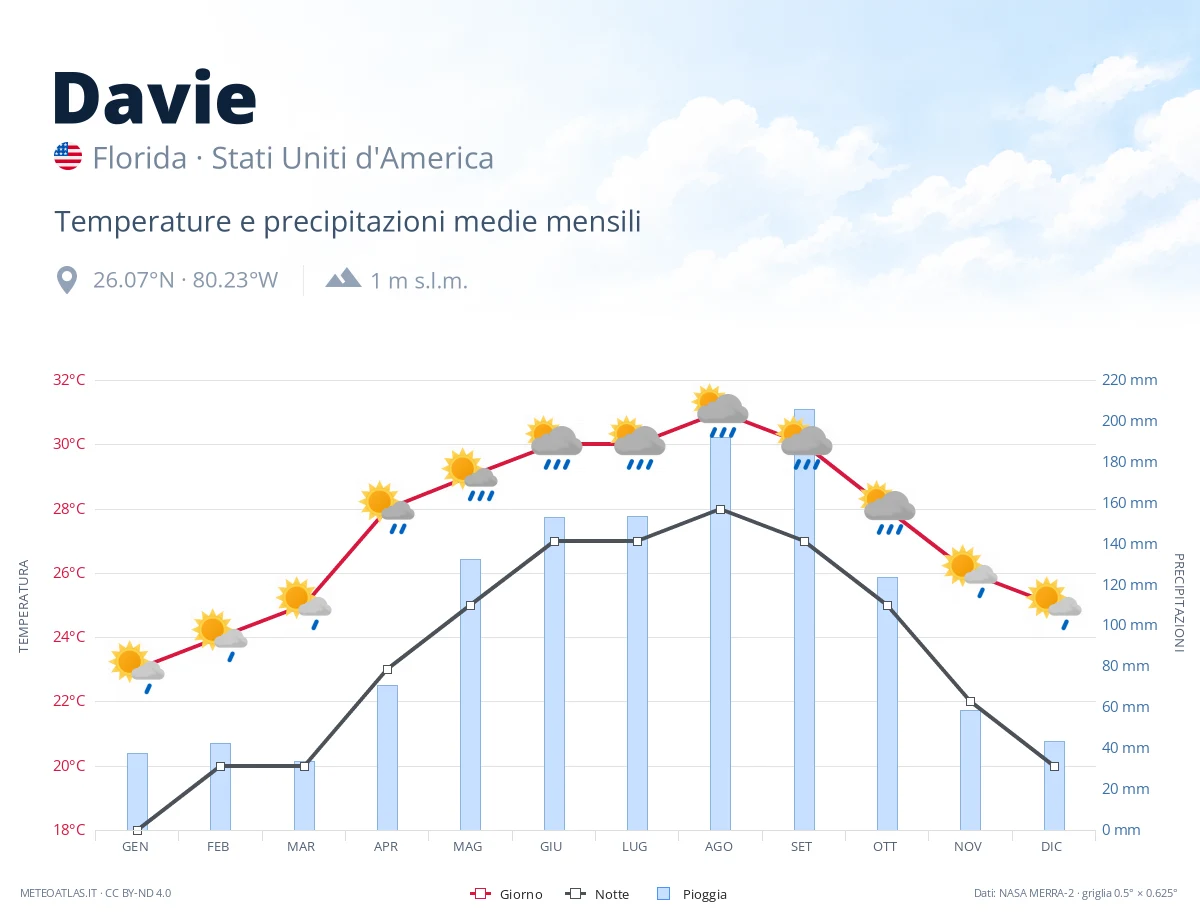
Task: Click the March weather icon
Action: click(304, 602)
